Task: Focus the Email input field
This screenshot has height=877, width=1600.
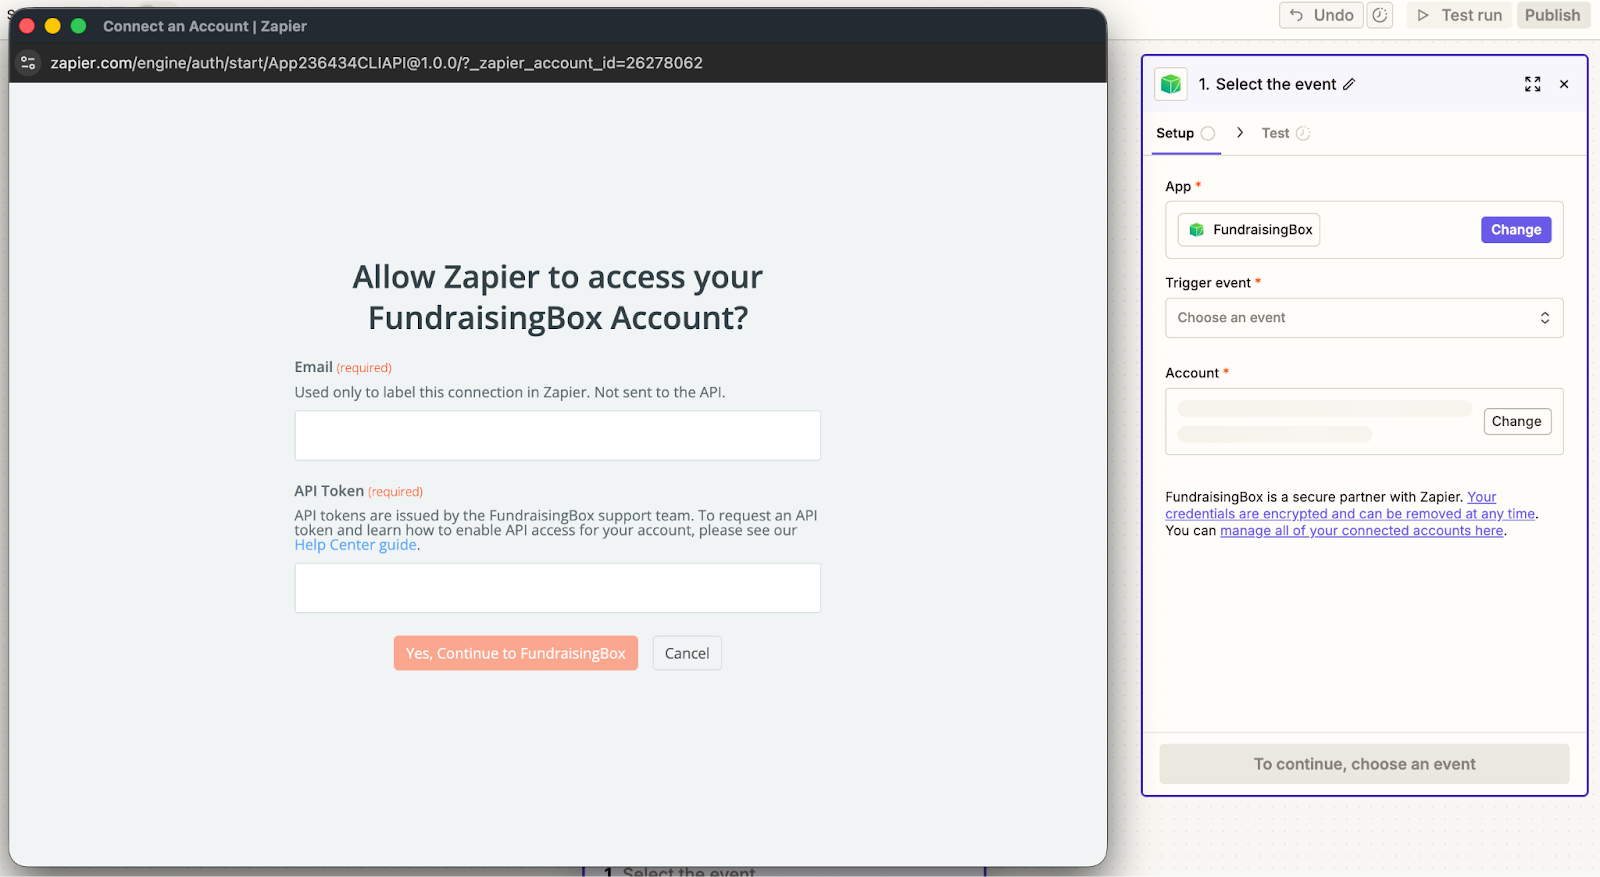Action: pyautogui.click(x=558, y=435)
